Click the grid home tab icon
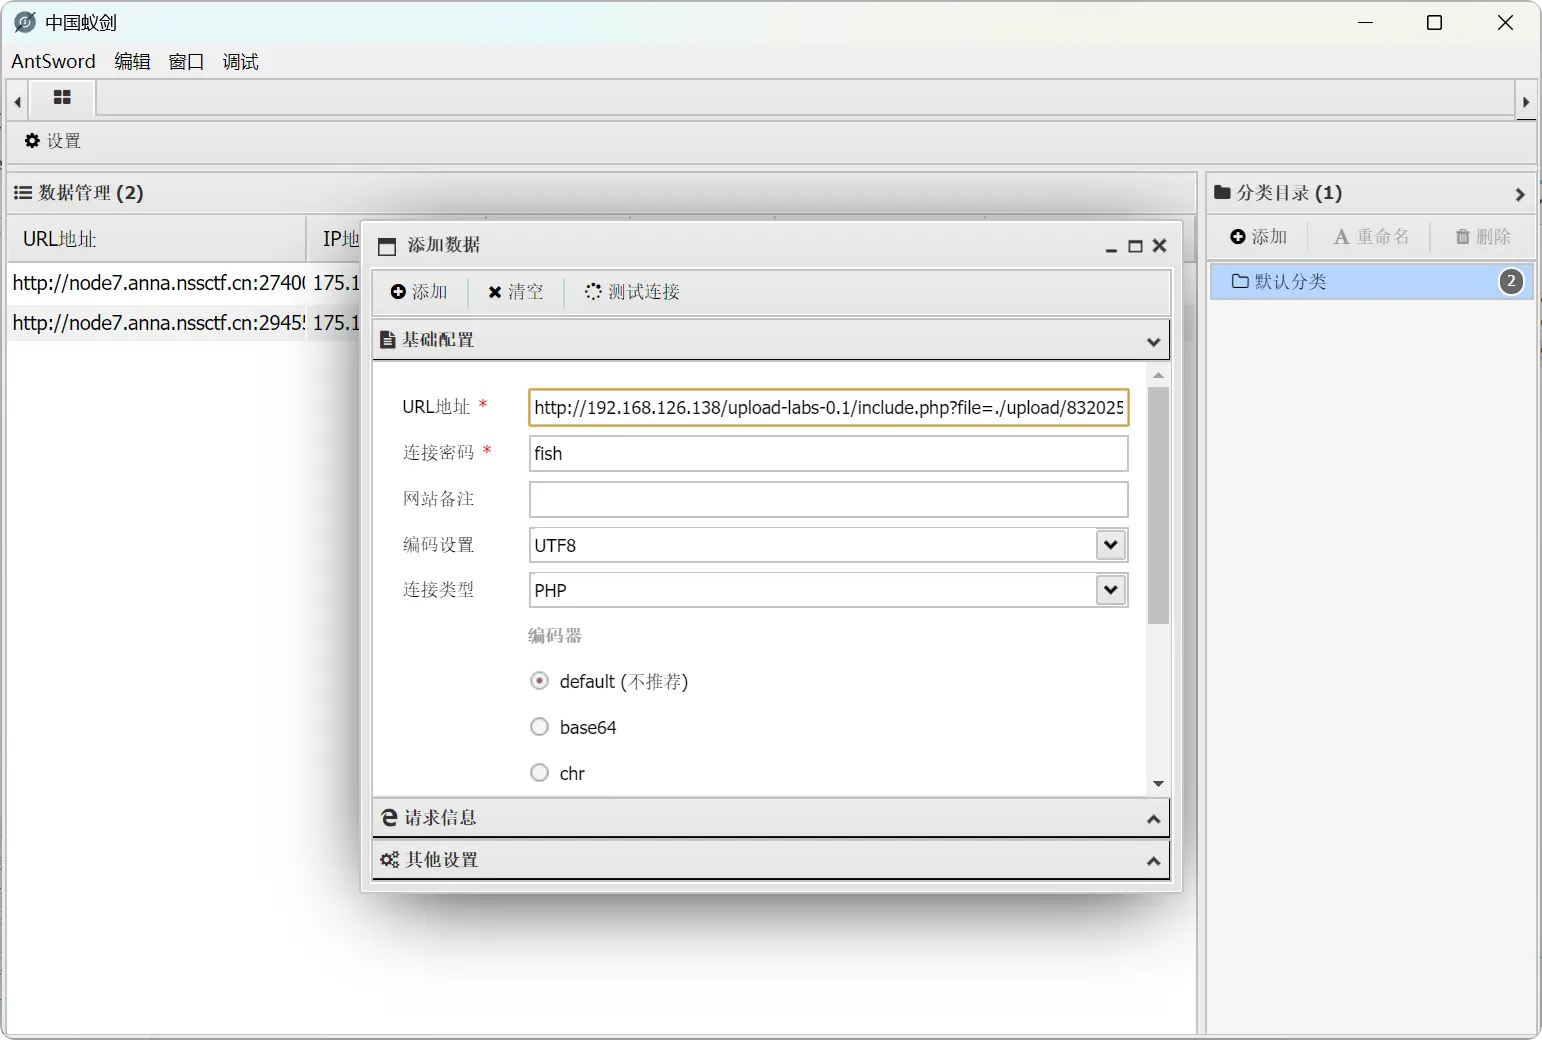 point(62,98)
